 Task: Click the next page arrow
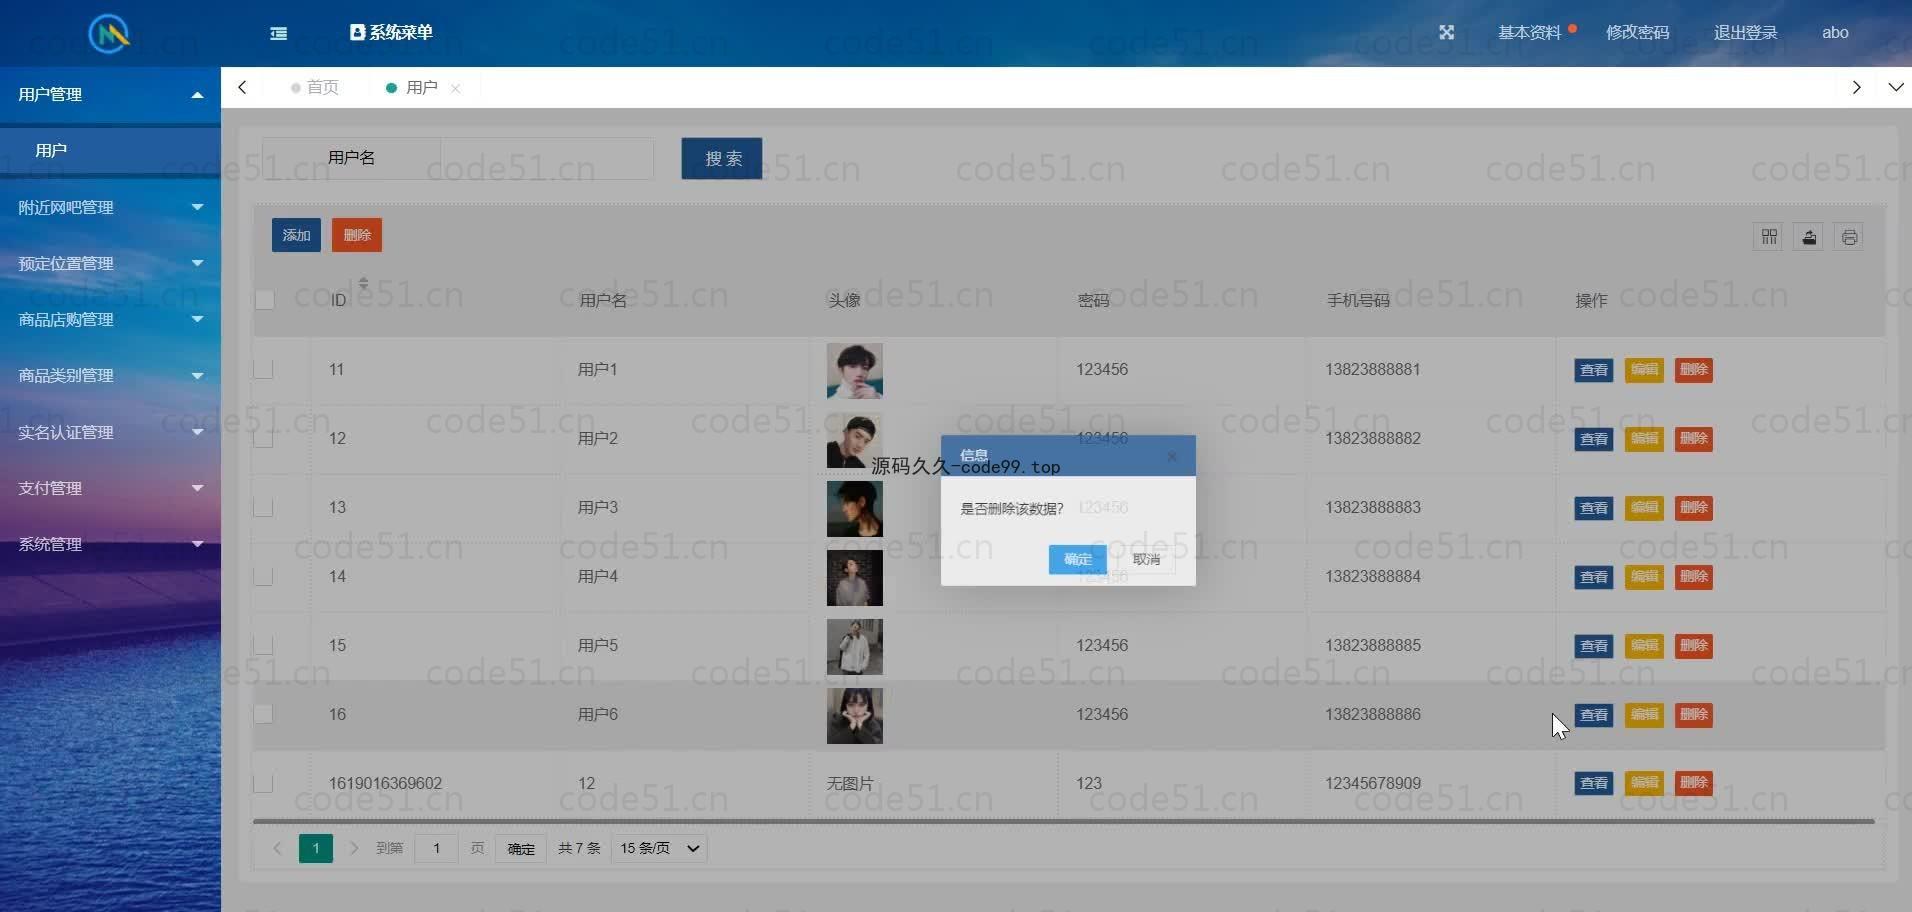[x=353, y=849]
